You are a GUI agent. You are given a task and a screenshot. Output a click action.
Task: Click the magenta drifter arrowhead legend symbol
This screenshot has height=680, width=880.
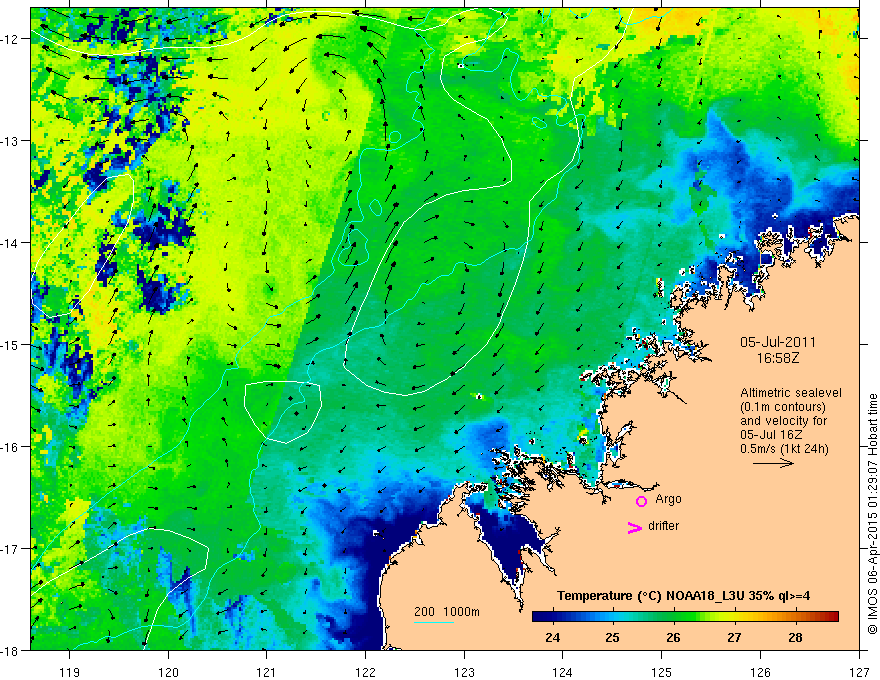point(634,527)
